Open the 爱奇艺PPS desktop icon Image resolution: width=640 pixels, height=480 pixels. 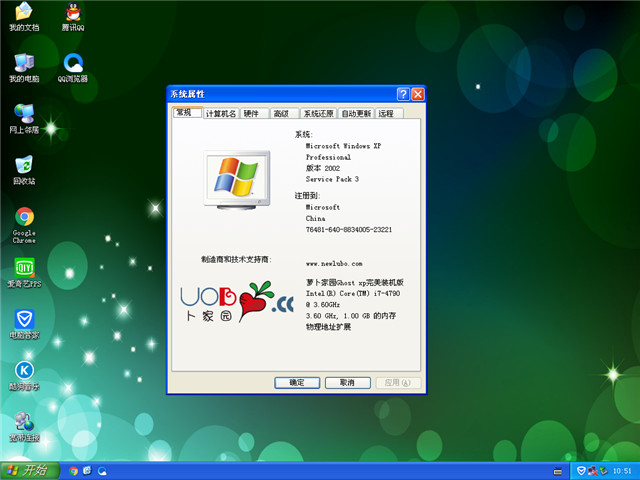(24, 273)
